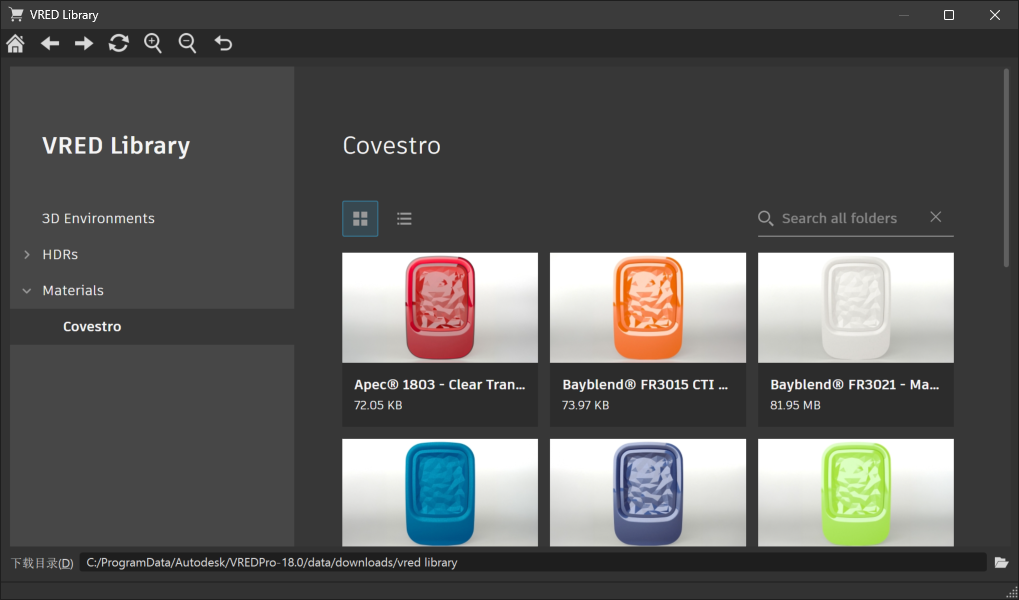Zoom in on thumbnails using the magnifier-plus icon
Screen dimensions: 1019x600
click(x=152, y=43)
